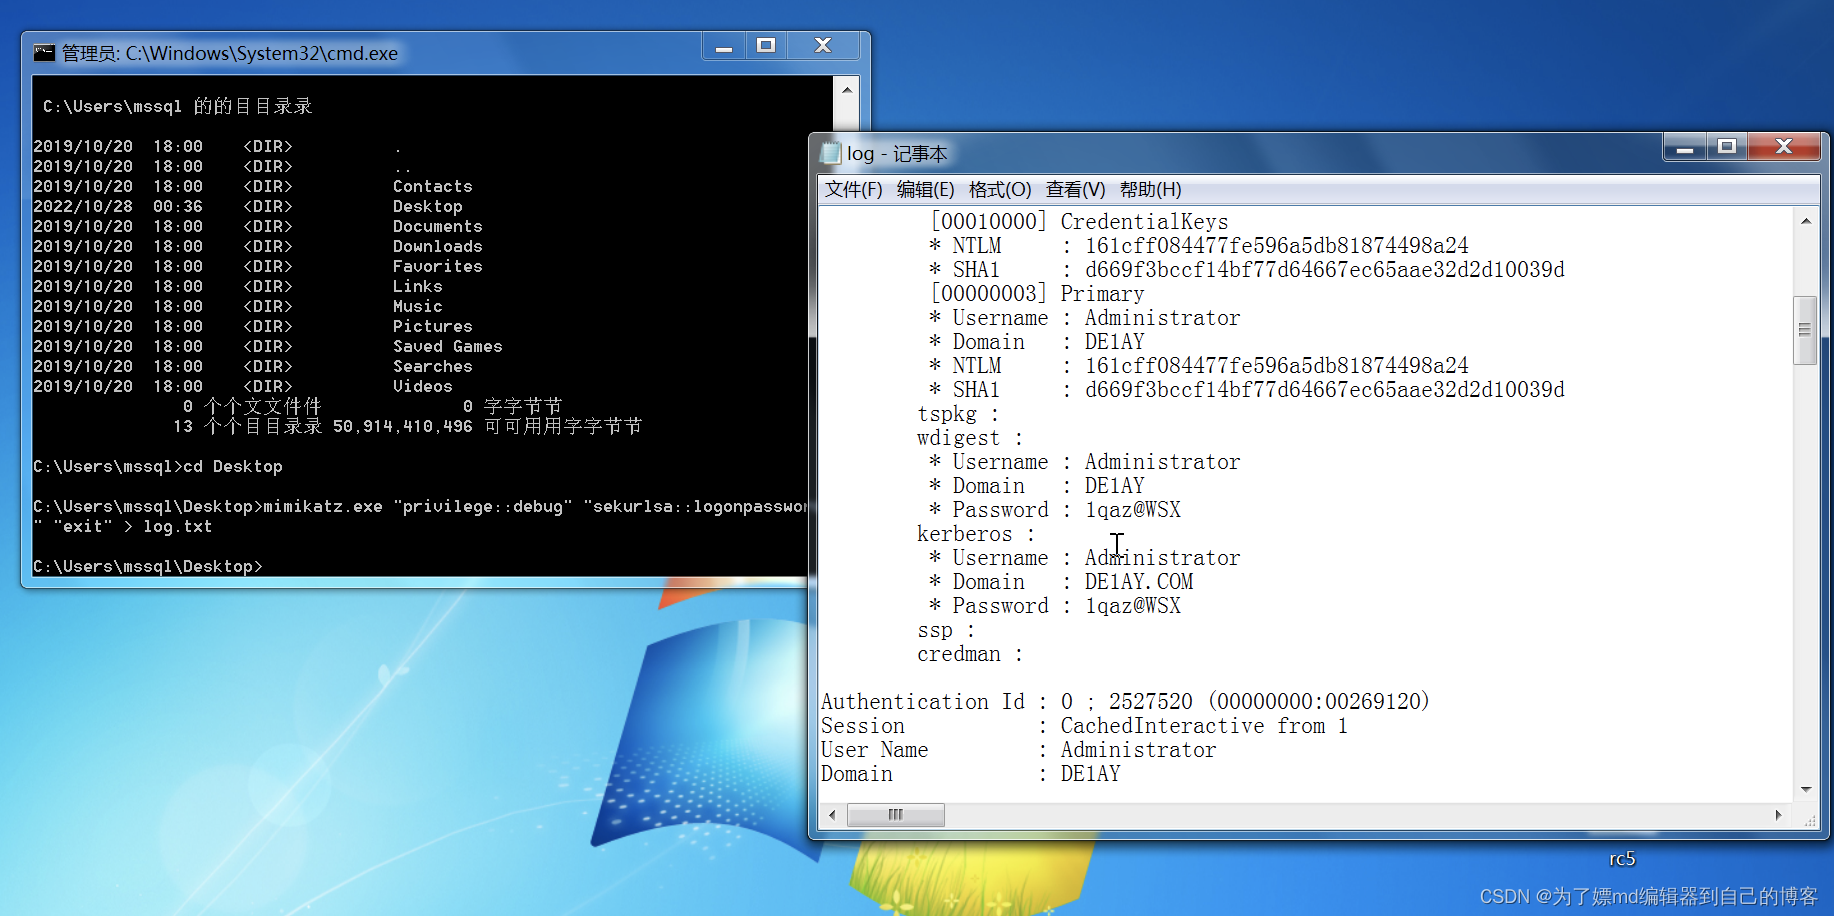Open the 查看(V) menu in Notepad
The width and height of the screenshot is (1834, 916).
point(1075,190)
